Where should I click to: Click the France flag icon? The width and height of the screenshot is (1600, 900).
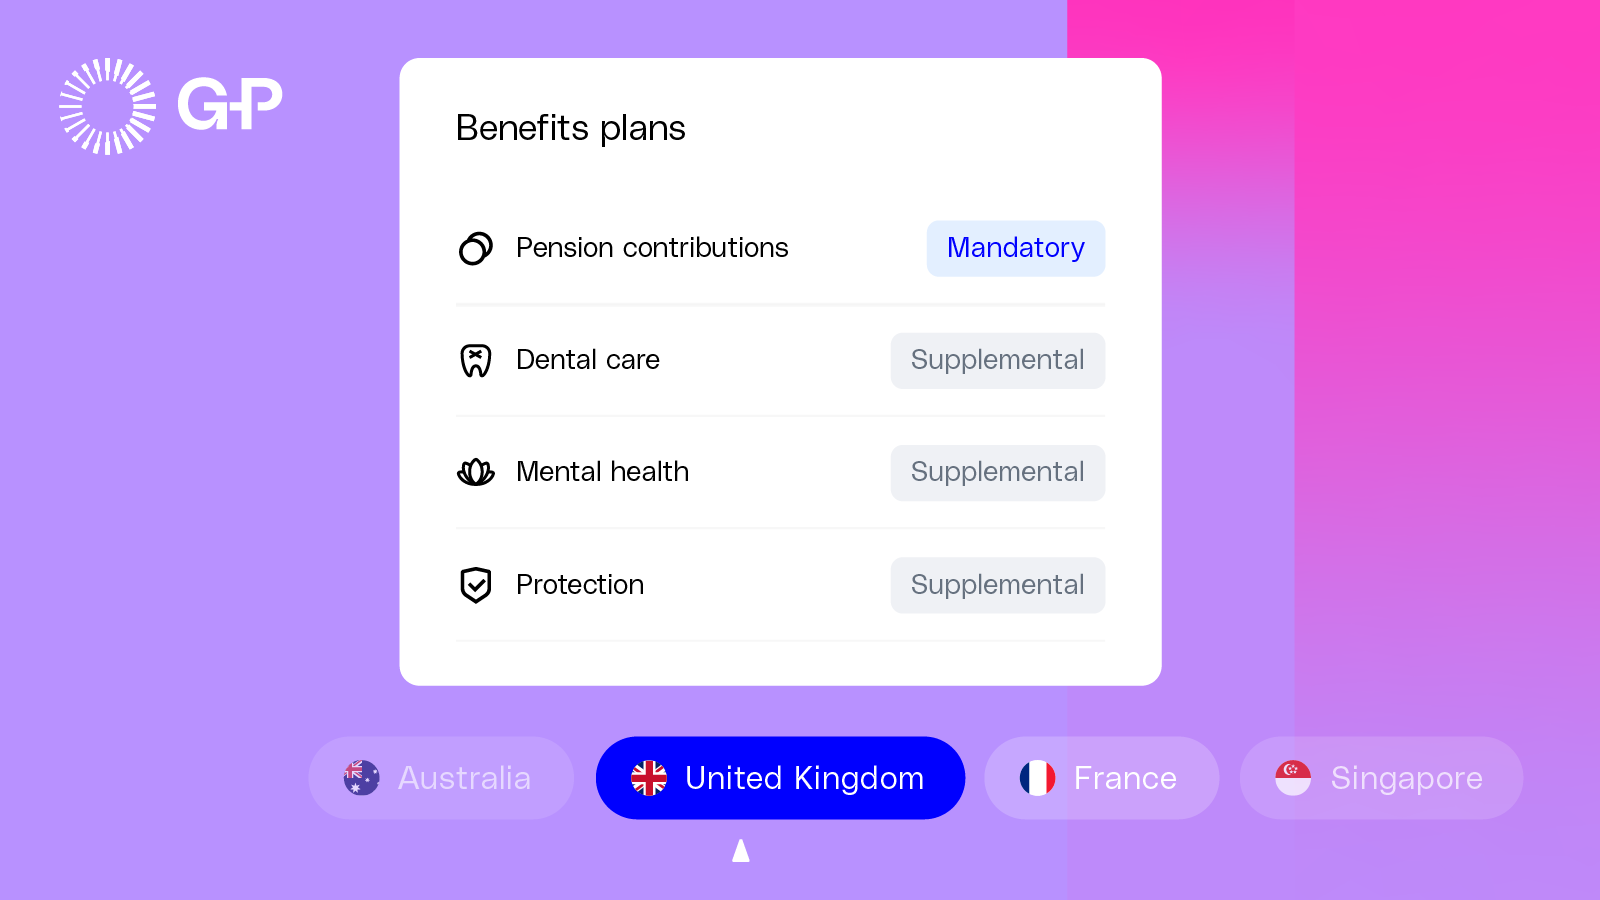point(1037,778)
